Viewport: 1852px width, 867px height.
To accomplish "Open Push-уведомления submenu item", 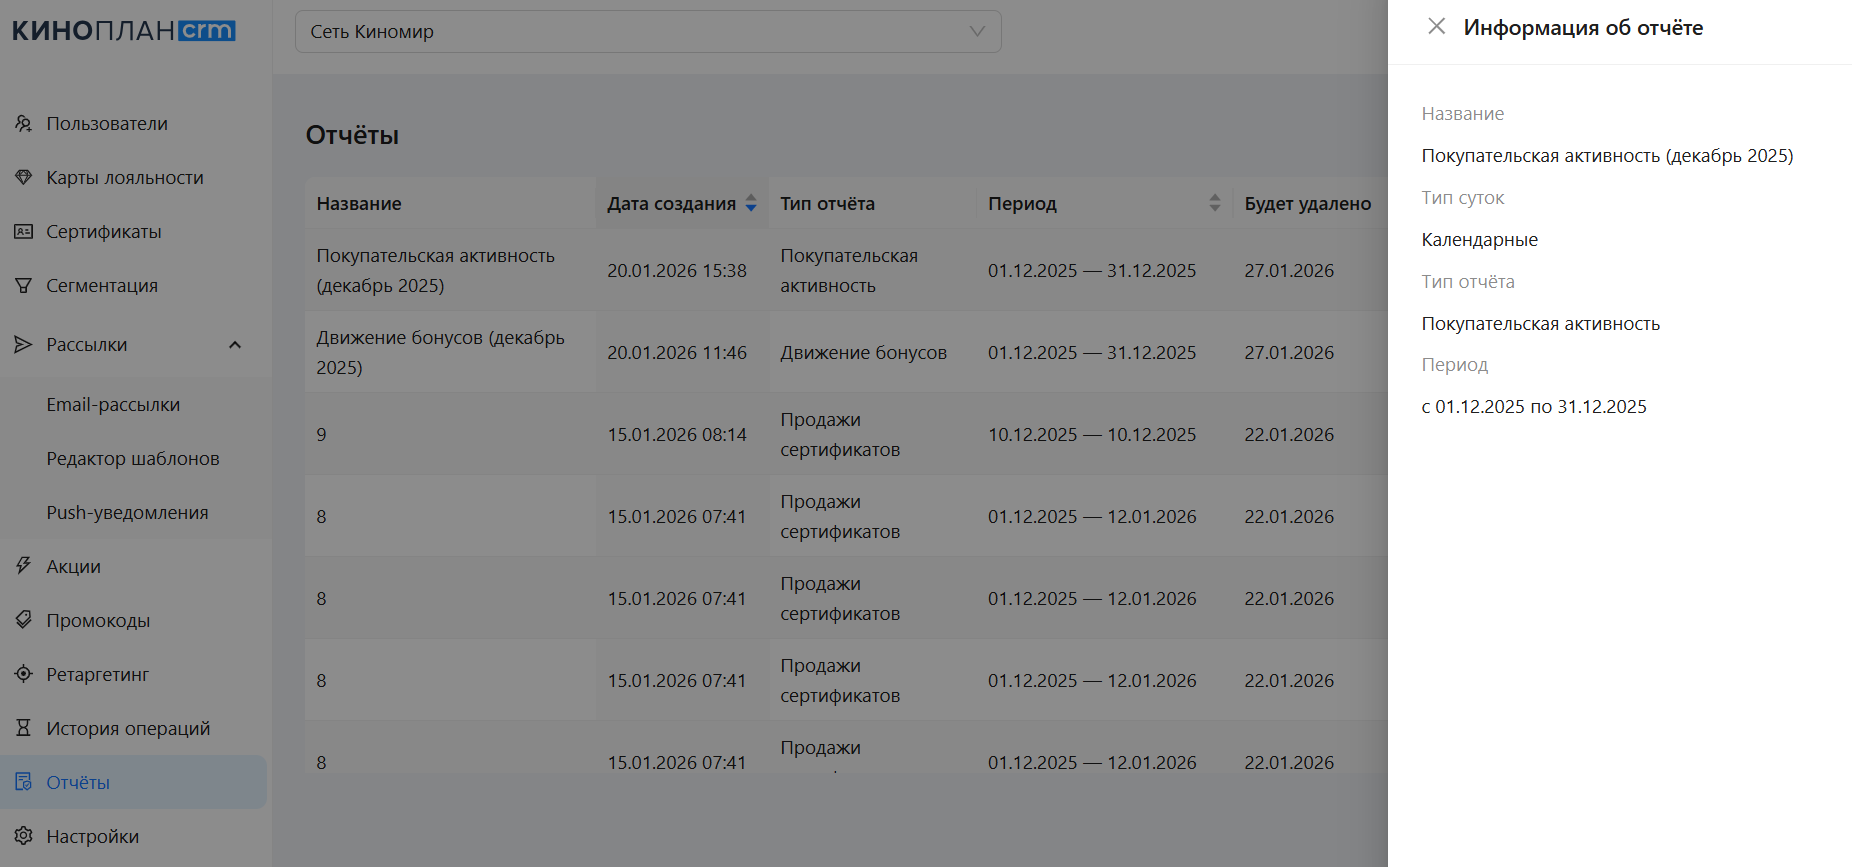I will coord(127,513).
